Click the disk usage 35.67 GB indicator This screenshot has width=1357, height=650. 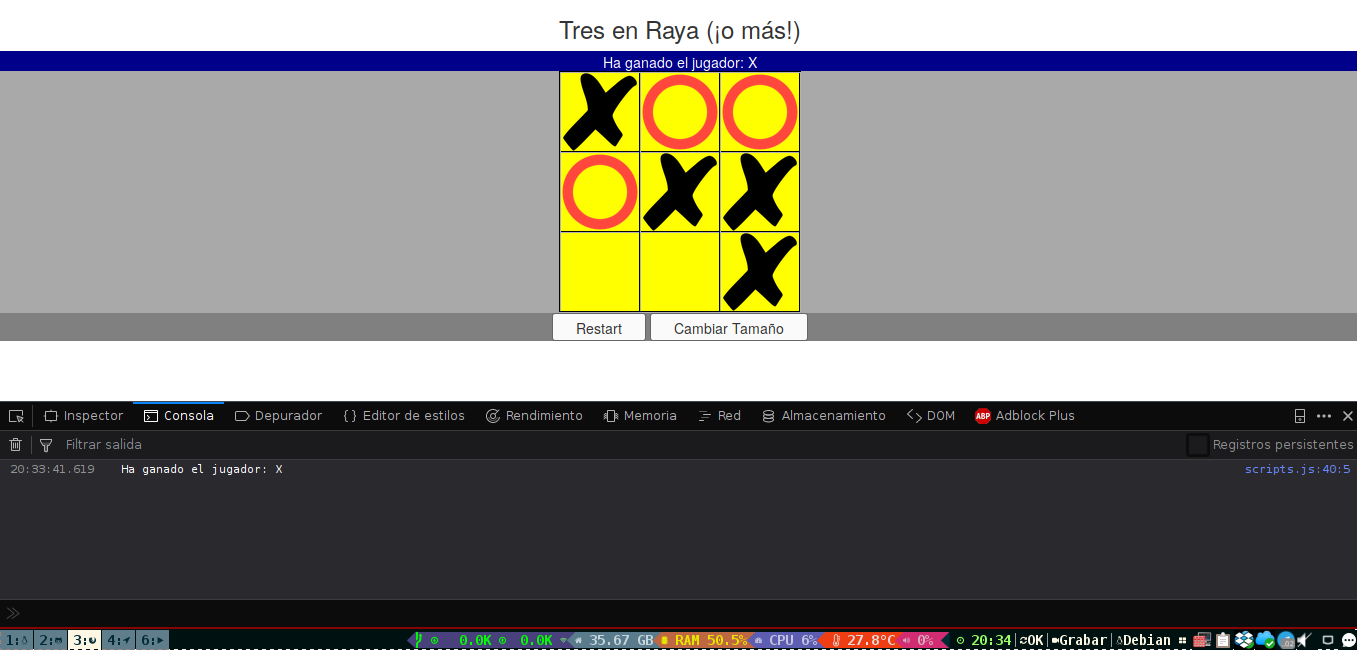point(613,640)
